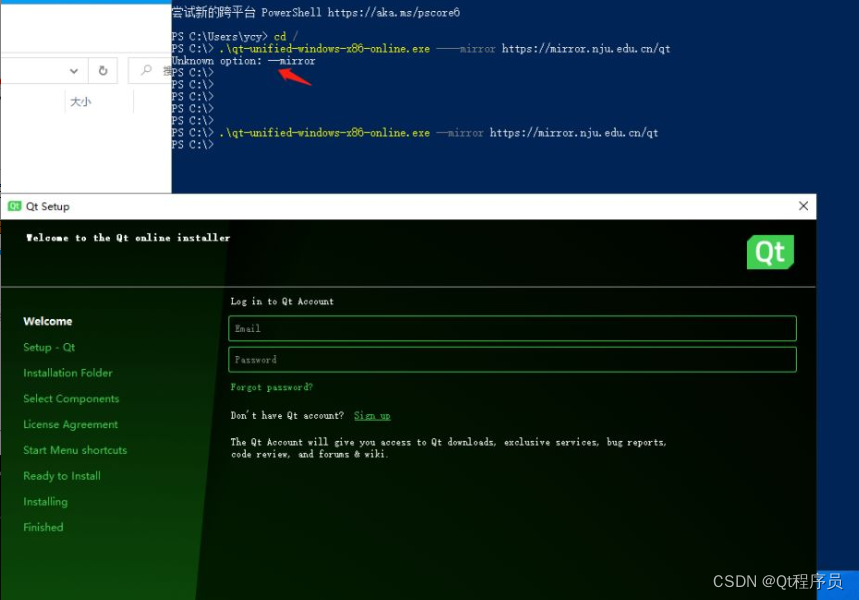Select Setup - Qt in the sidebar
This screenshot has height=600, width=859.
(48, 347)
